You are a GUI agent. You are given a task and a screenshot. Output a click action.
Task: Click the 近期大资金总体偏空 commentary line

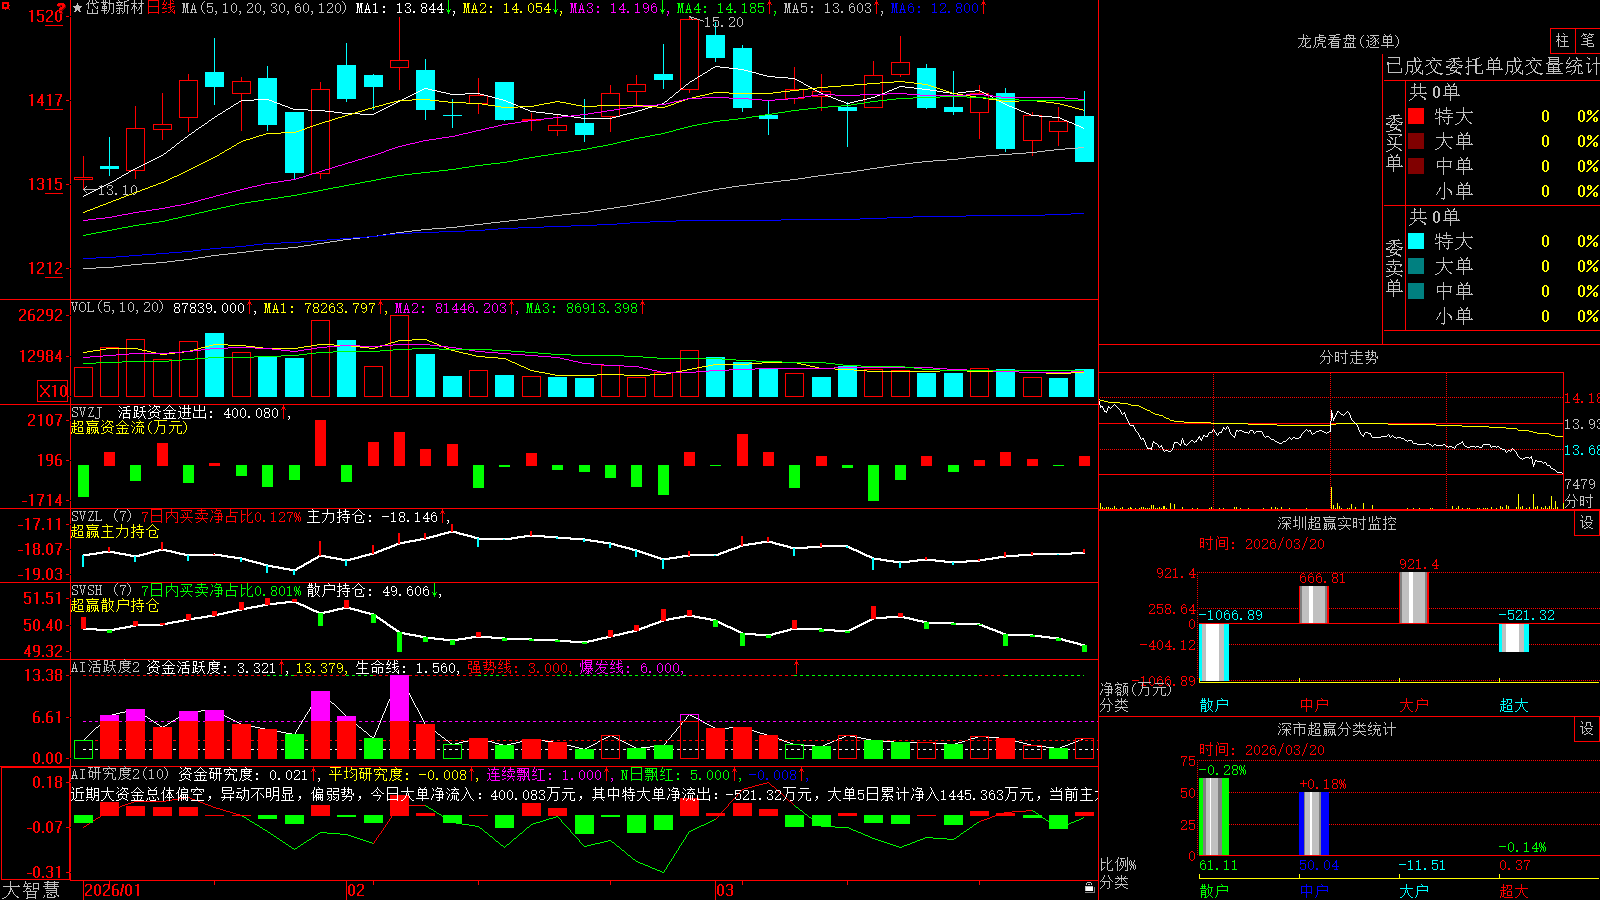(x=585, y=794)
